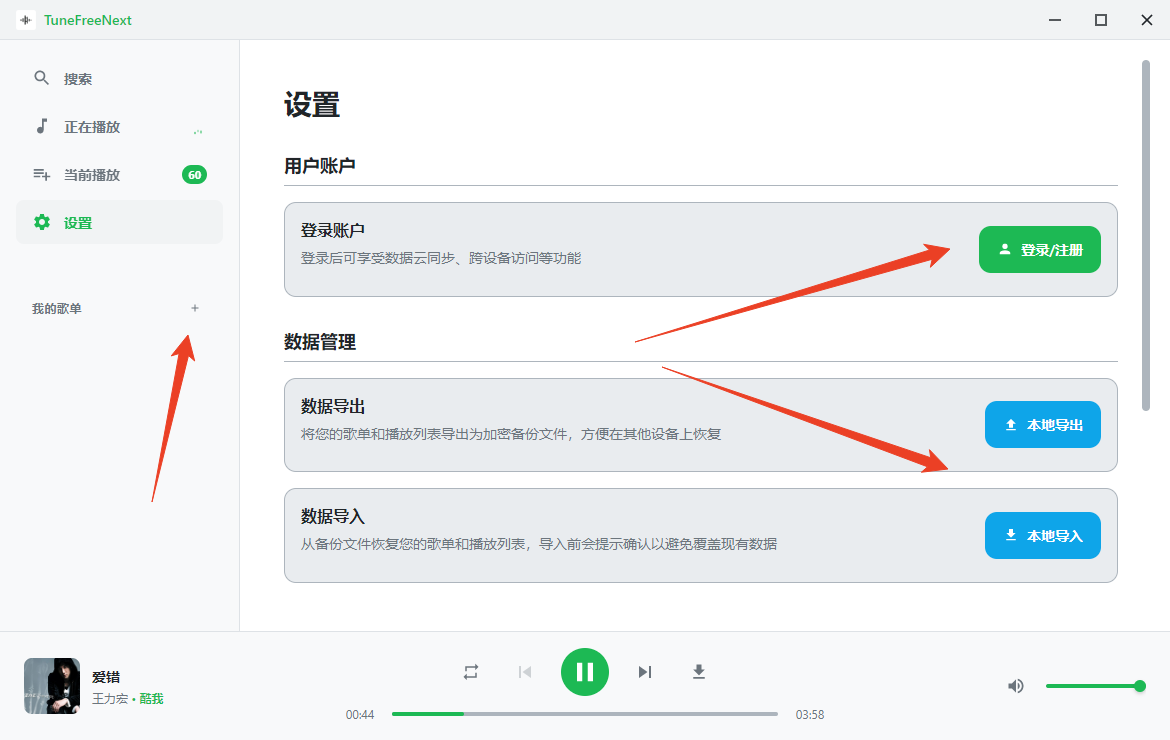Viewport: 1170px width, 740px height.
Task: Select 设置 in the sidebar
Action: pos(78,223)
